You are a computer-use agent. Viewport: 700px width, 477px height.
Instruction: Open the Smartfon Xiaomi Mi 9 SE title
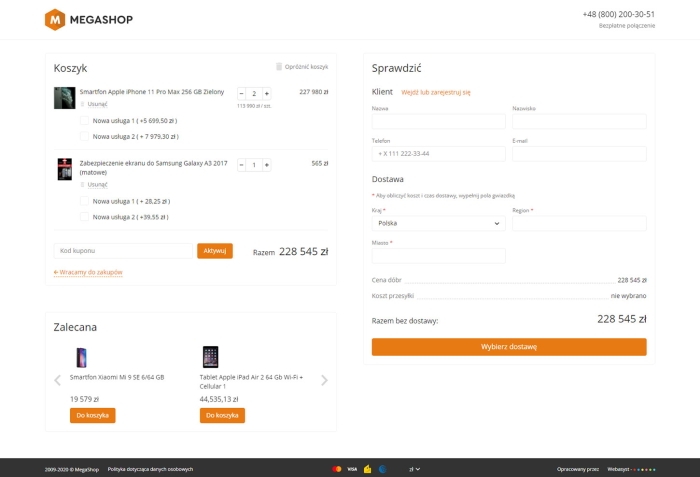pyautogui.click(x=117, y=377)
